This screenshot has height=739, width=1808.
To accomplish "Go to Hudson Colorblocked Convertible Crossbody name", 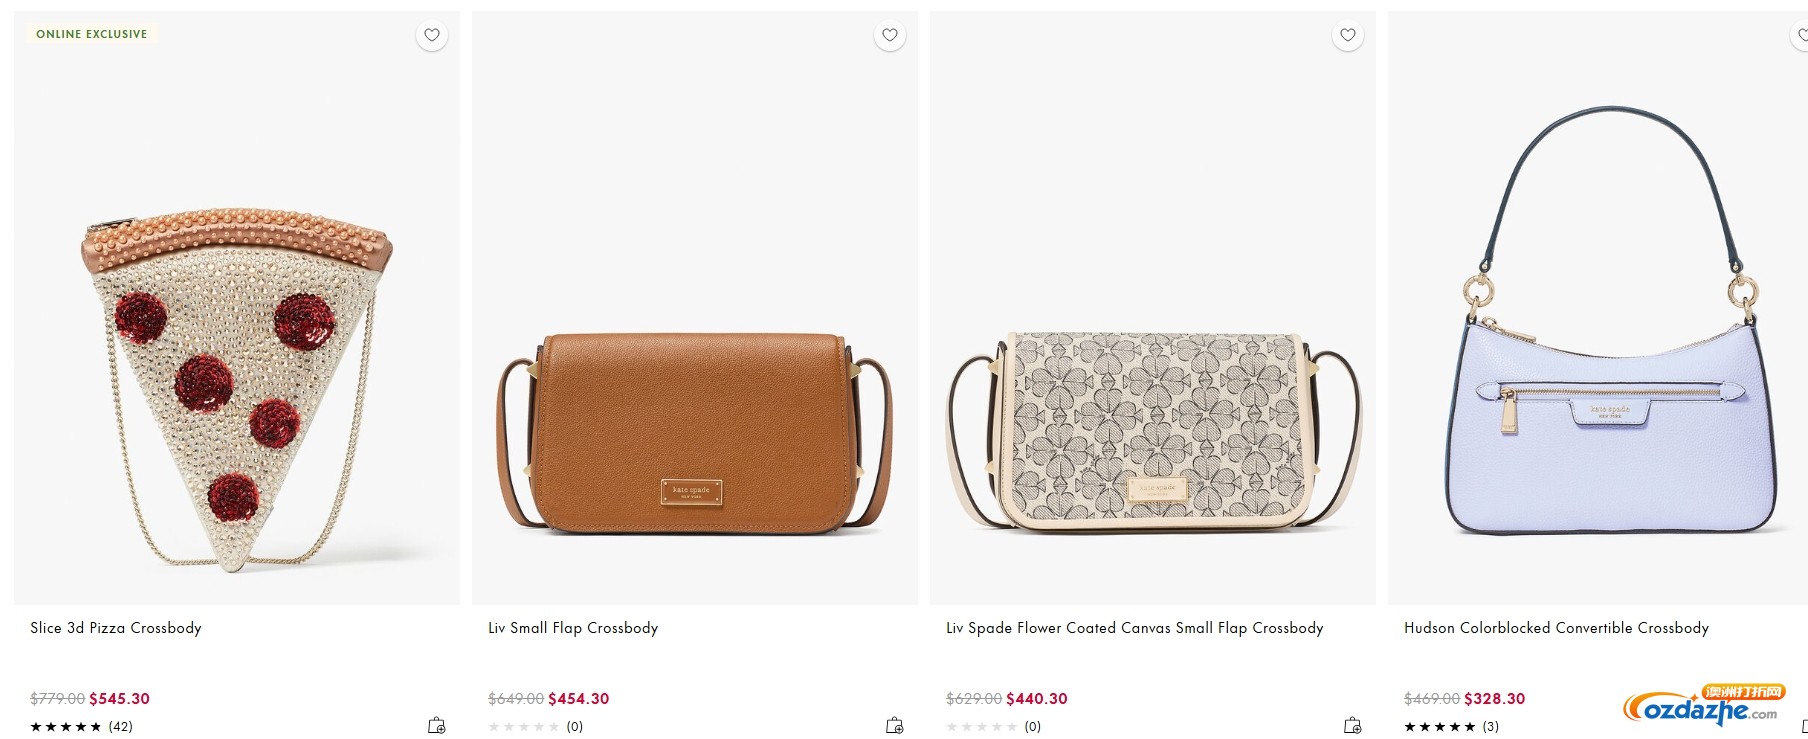I will 1556,628.
